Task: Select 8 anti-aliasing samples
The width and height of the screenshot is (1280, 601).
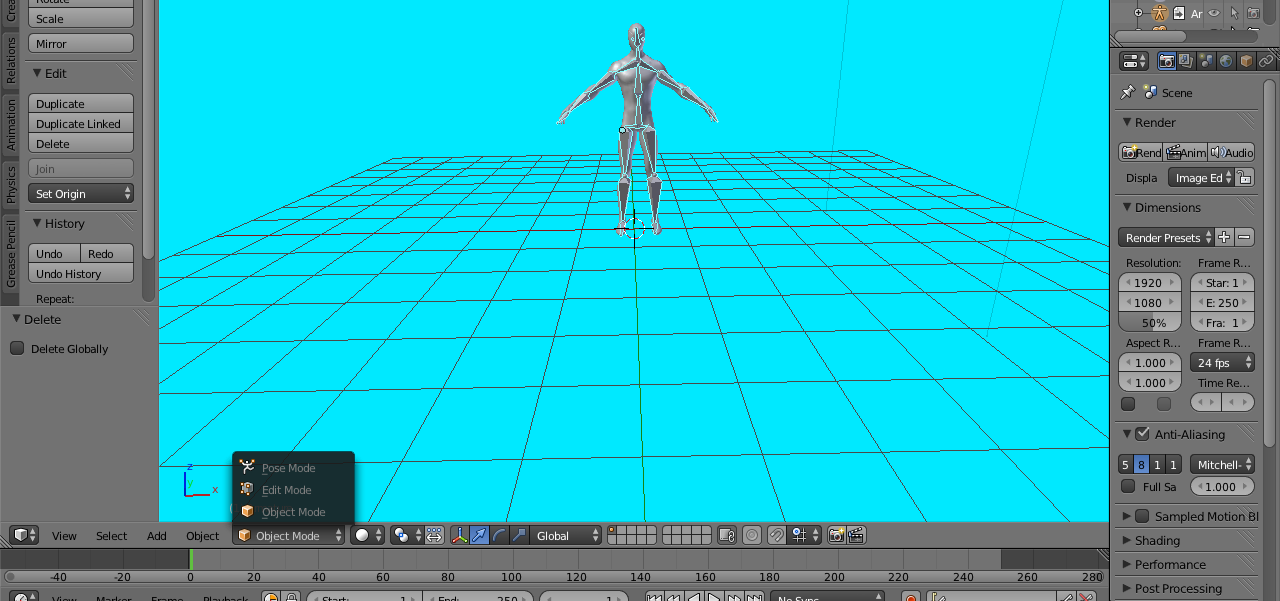Action: pyautogui.click(x=1141, y=464)
